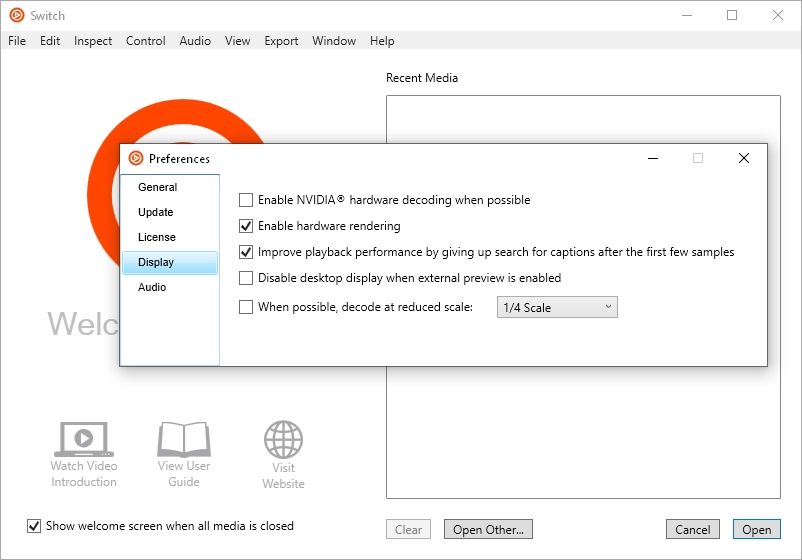802x560 pixels.
Task: Close the Switch main window
Action: coord(778,15)
